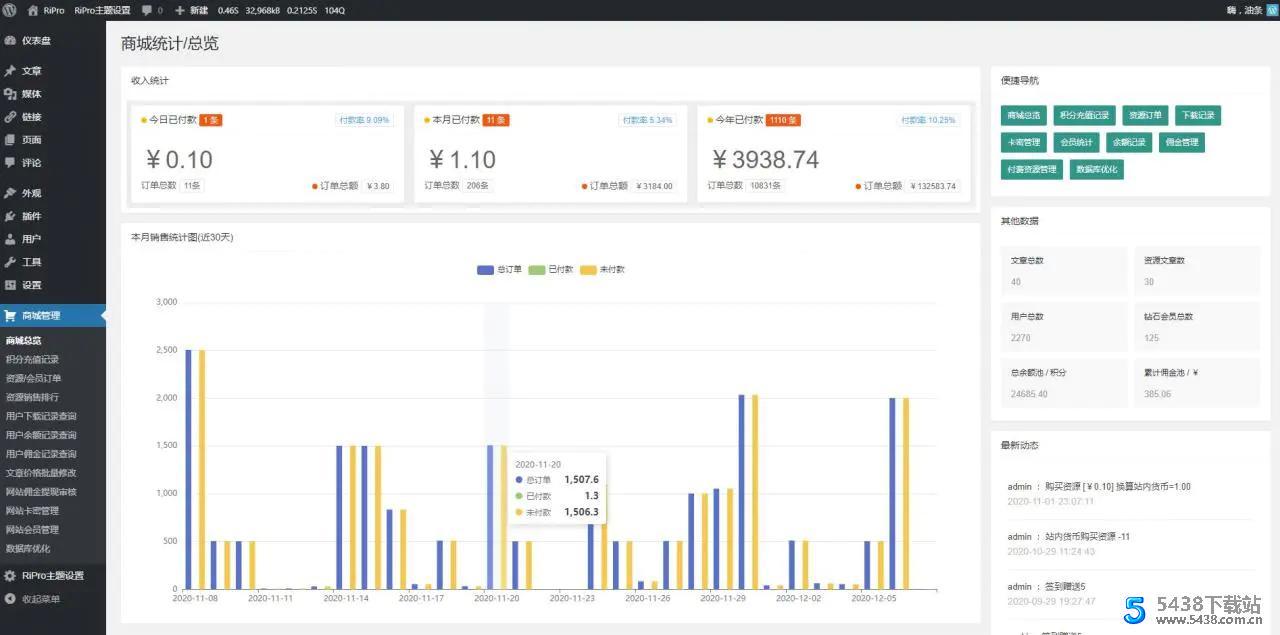Image resolution: width=1280 pixels, height=635 pixels.
Task: Click the 积分充值记录 quick navigation button
Action: [x=1084, y=116]
